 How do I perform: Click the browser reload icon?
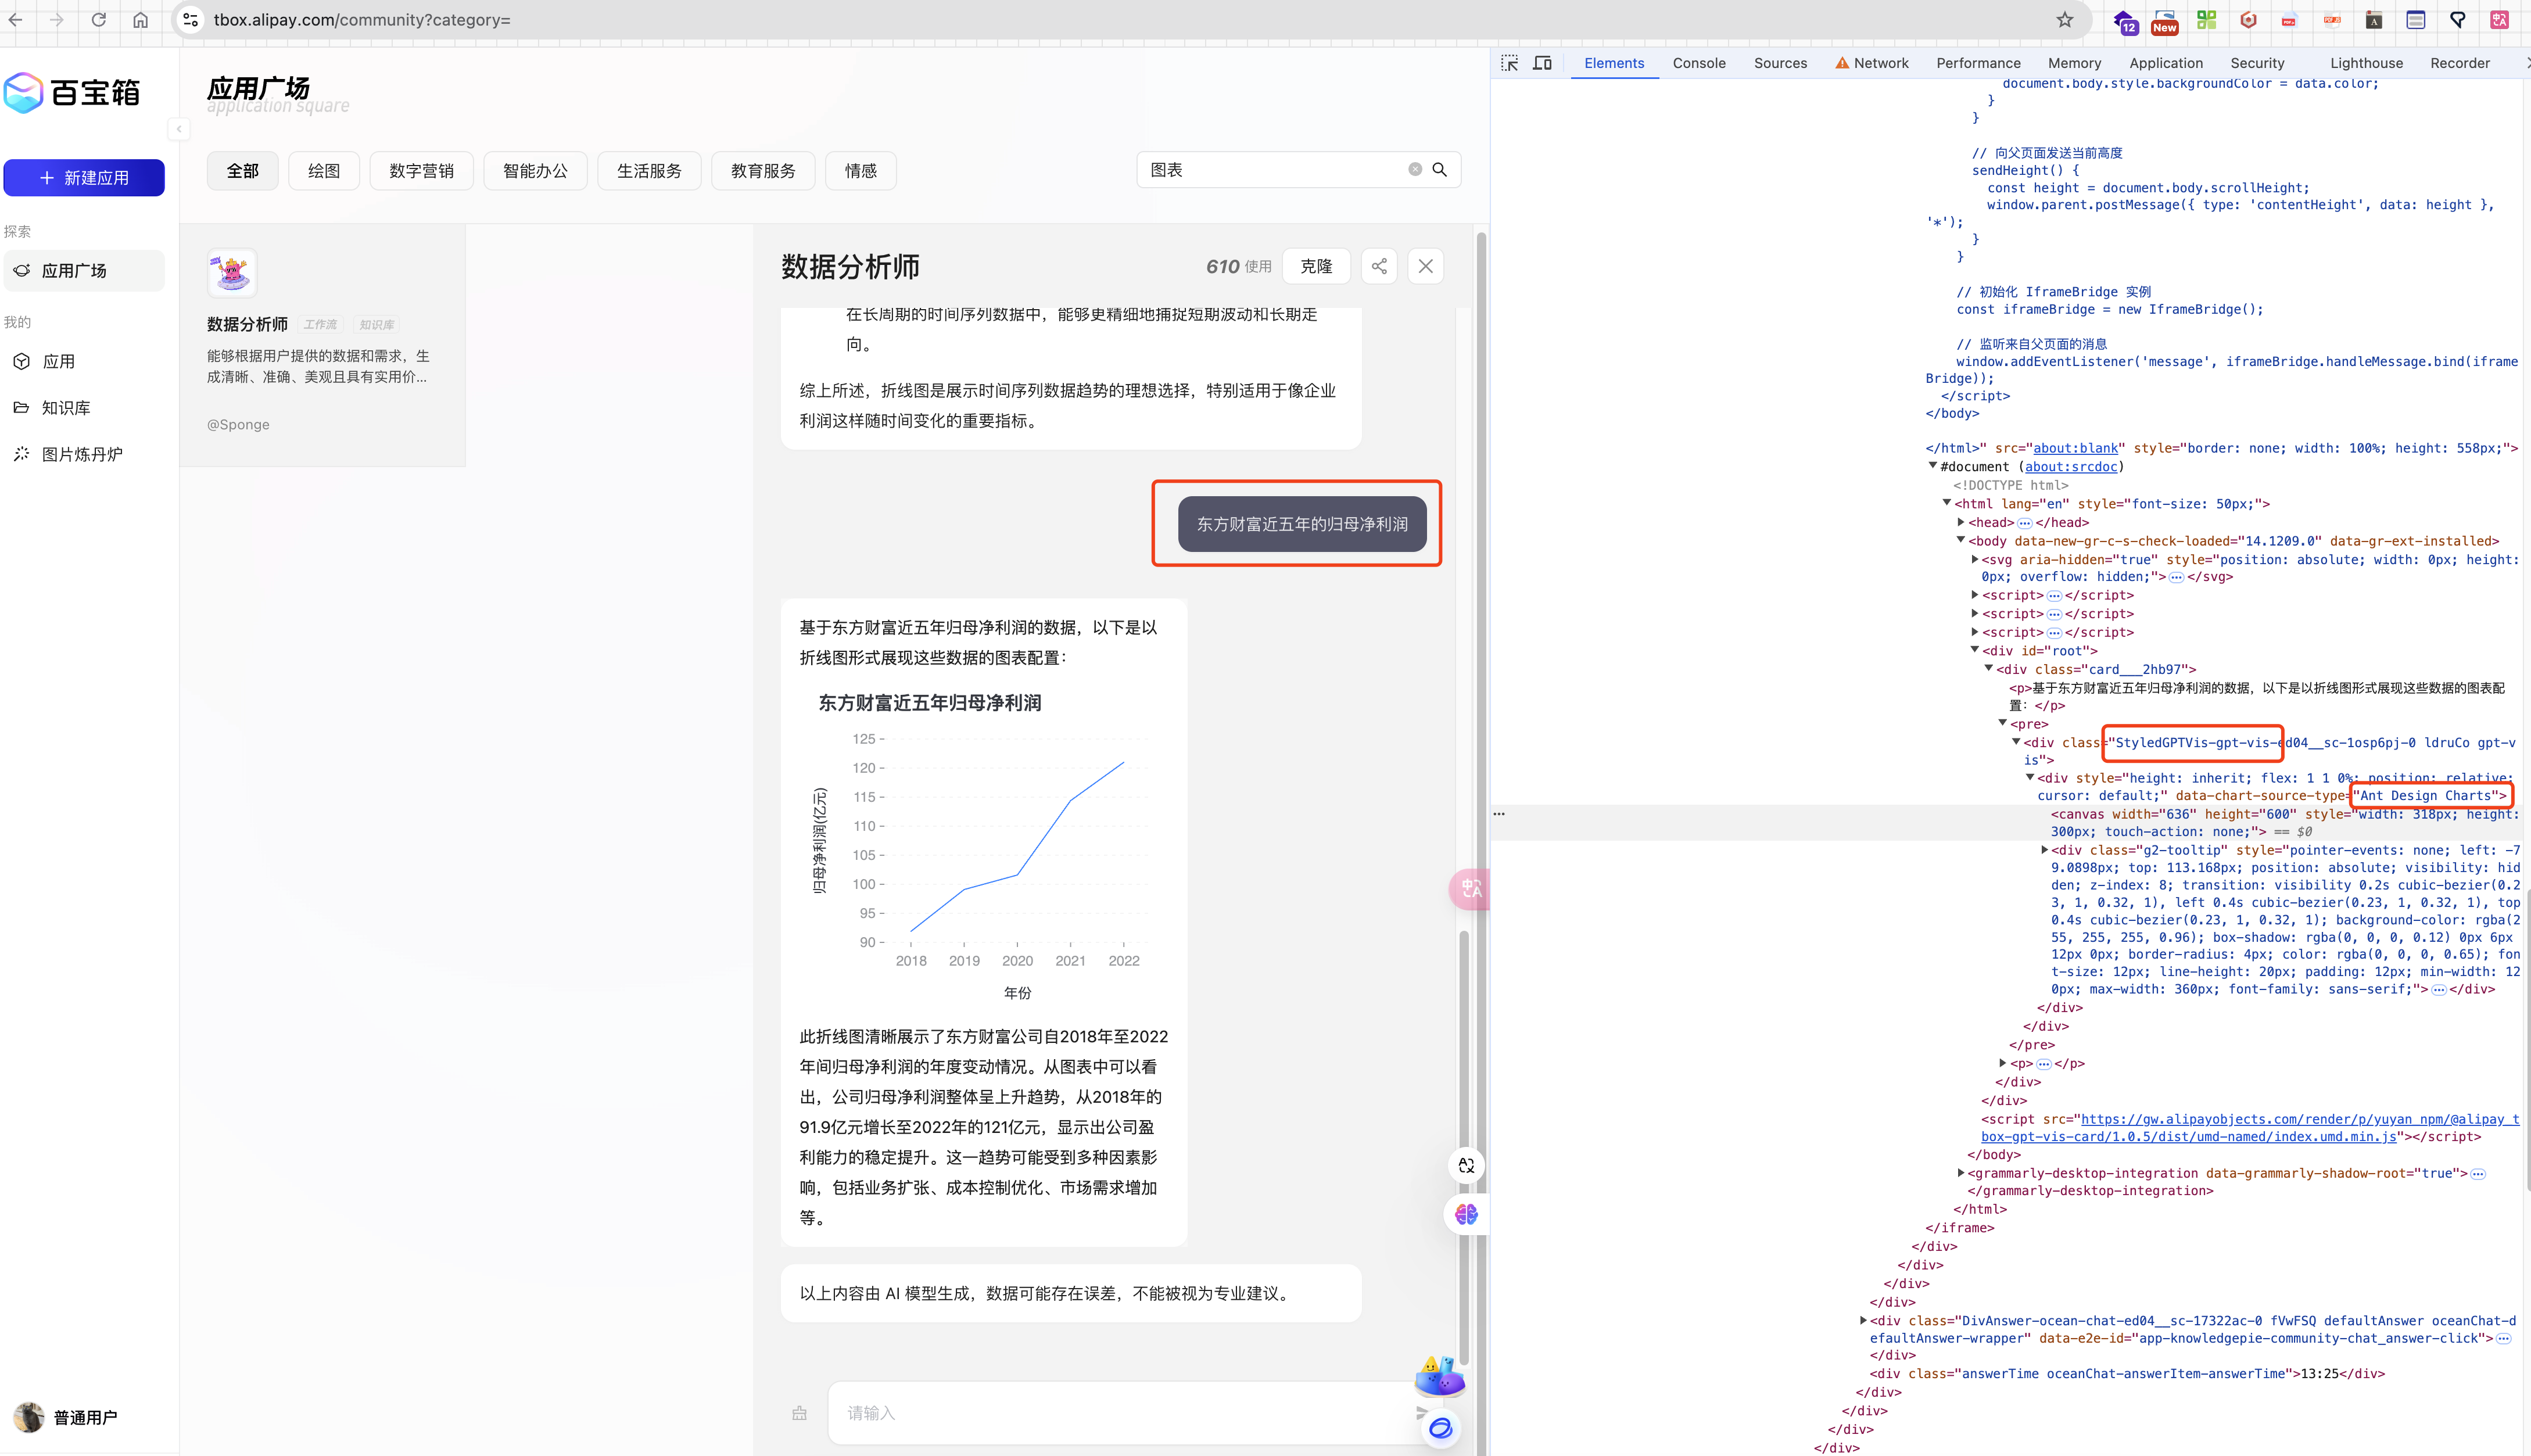[x=98, y=20]
